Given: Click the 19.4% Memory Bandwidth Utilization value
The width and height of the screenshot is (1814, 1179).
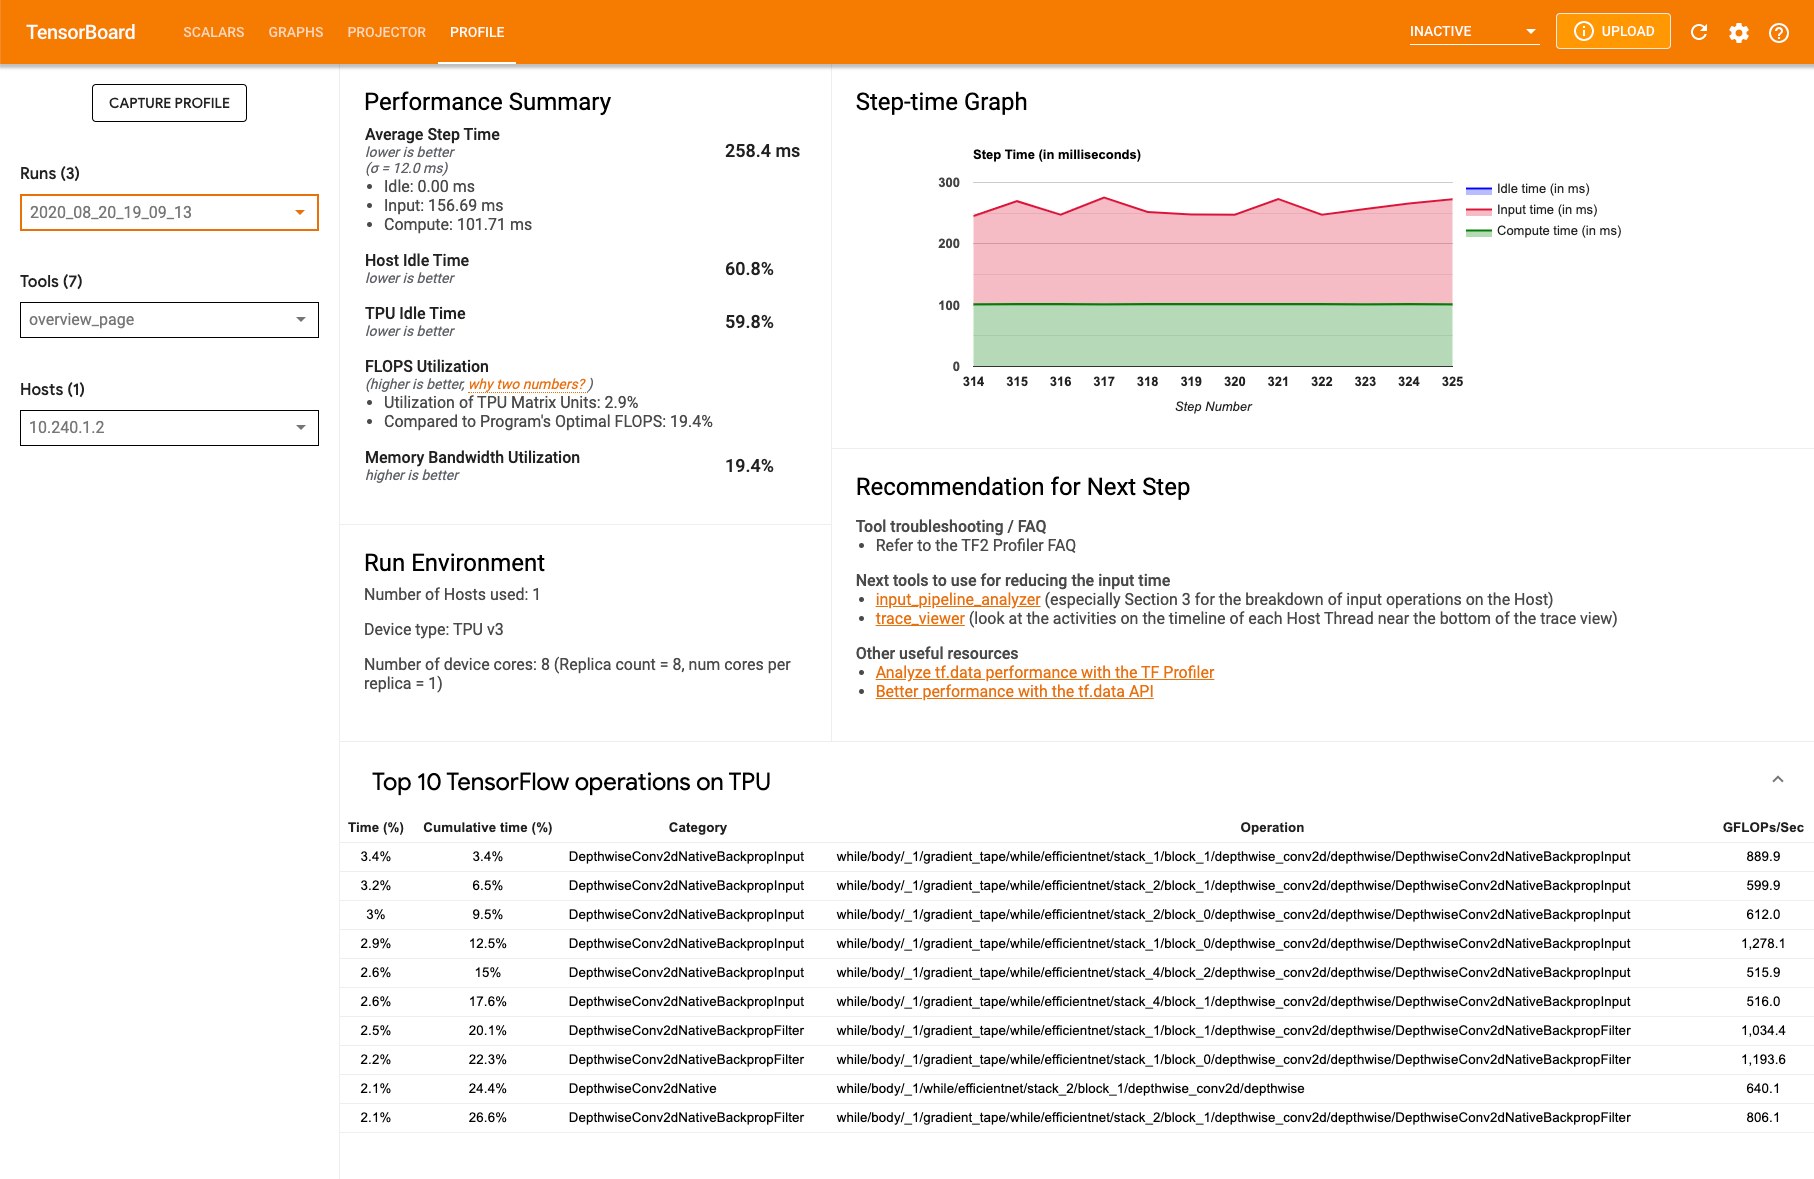Looking at the screenshot, I should (749, 466).
